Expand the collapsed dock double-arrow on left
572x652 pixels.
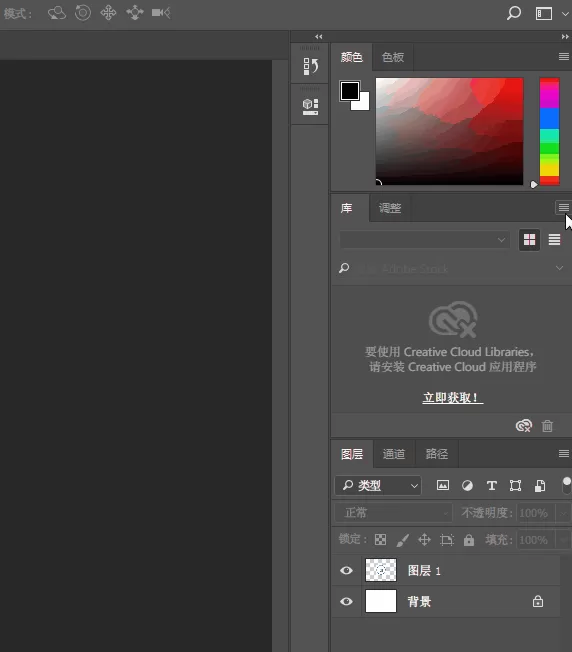pos(318,37)
